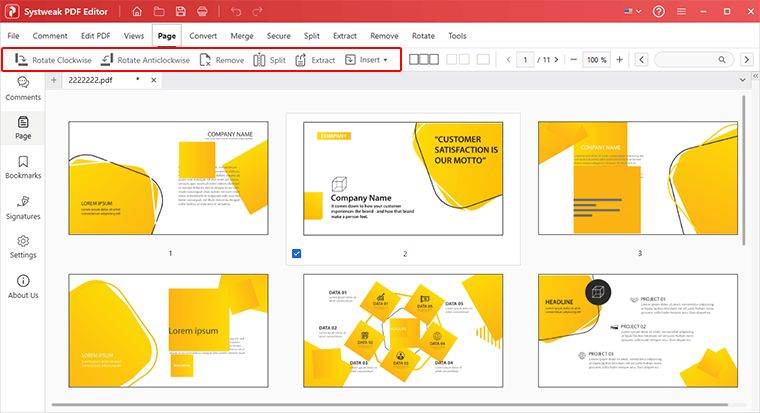Open the Bookmarks sidebar panel
The image size is (760, 413).
coord(23,167)
